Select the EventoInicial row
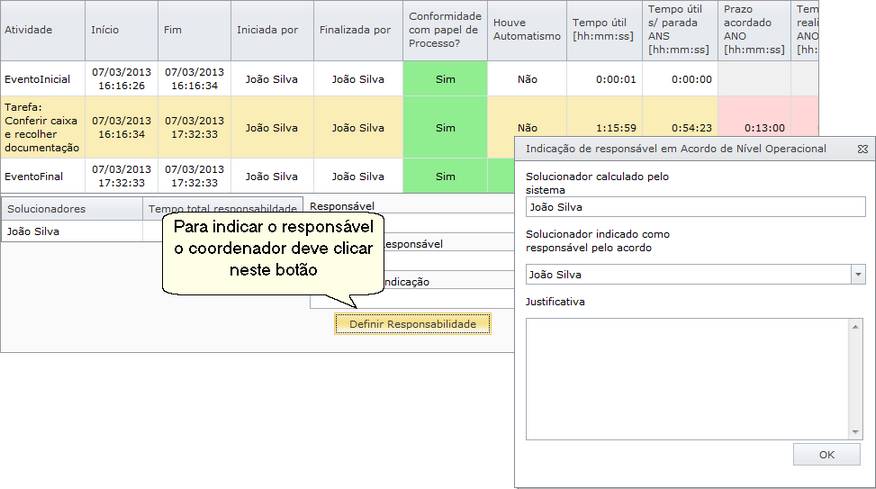 pyautogui.click(x=409, y=79)
